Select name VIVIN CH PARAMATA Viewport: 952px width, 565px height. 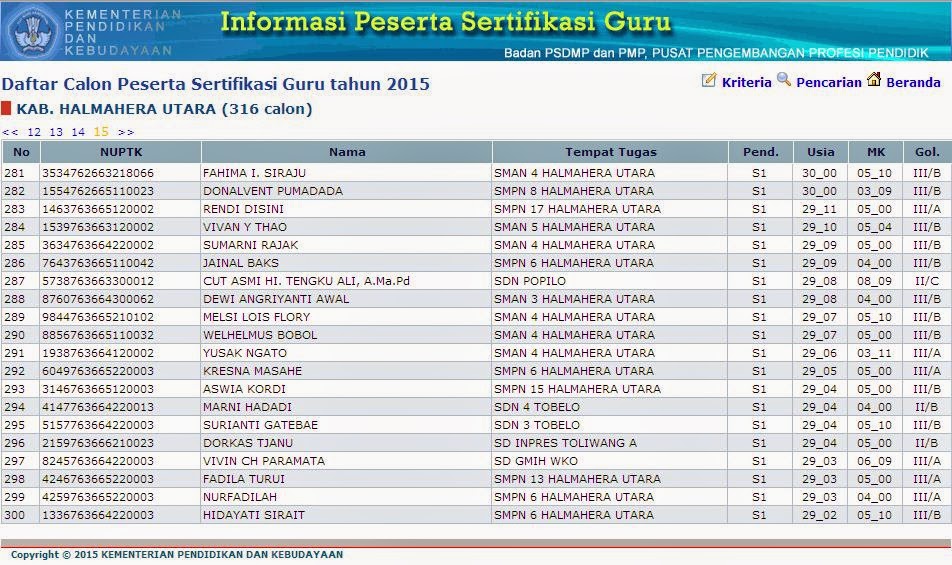[x=264, y=461]
